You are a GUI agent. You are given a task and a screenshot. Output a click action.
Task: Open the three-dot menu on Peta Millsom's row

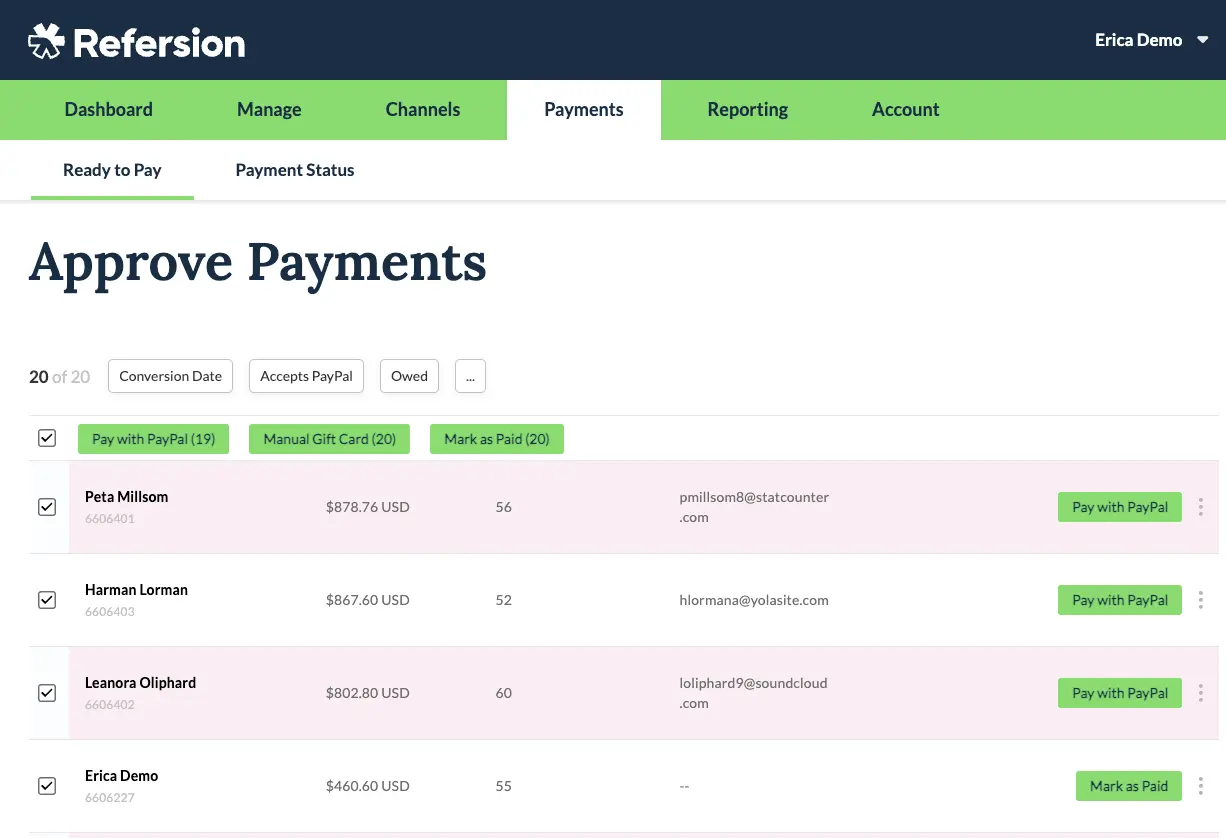tap(1200, 507)
